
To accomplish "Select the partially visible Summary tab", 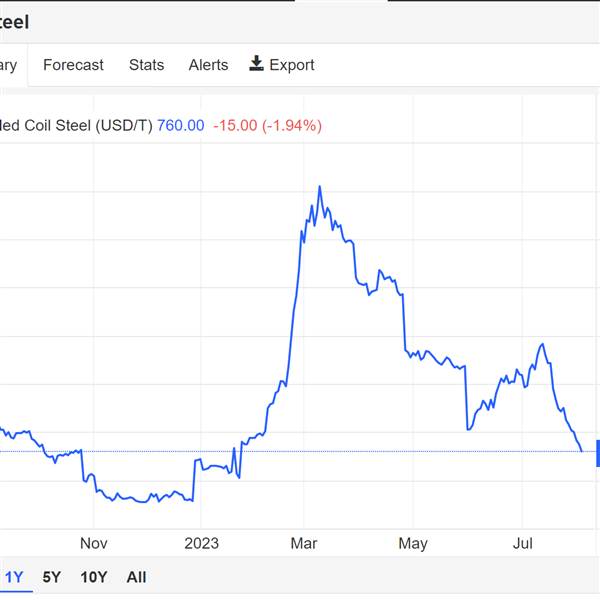I will [x=8, y=66].
